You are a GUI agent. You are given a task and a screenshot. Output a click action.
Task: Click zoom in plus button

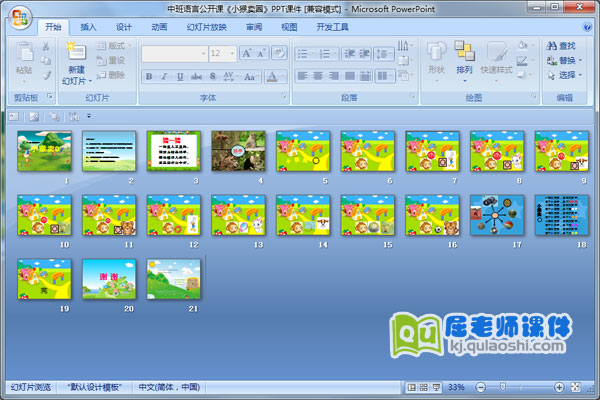[559, 387]
